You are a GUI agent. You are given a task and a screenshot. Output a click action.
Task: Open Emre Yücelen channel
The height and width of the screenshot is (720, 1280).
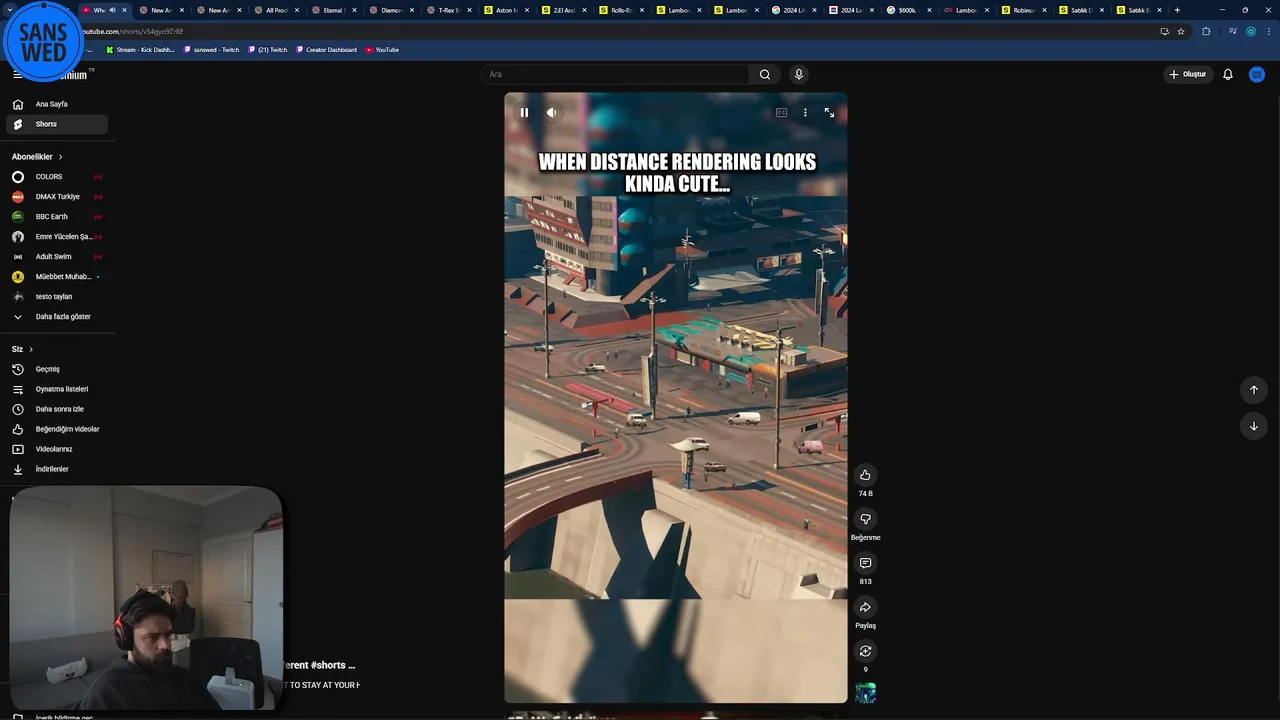click(57, 237)
